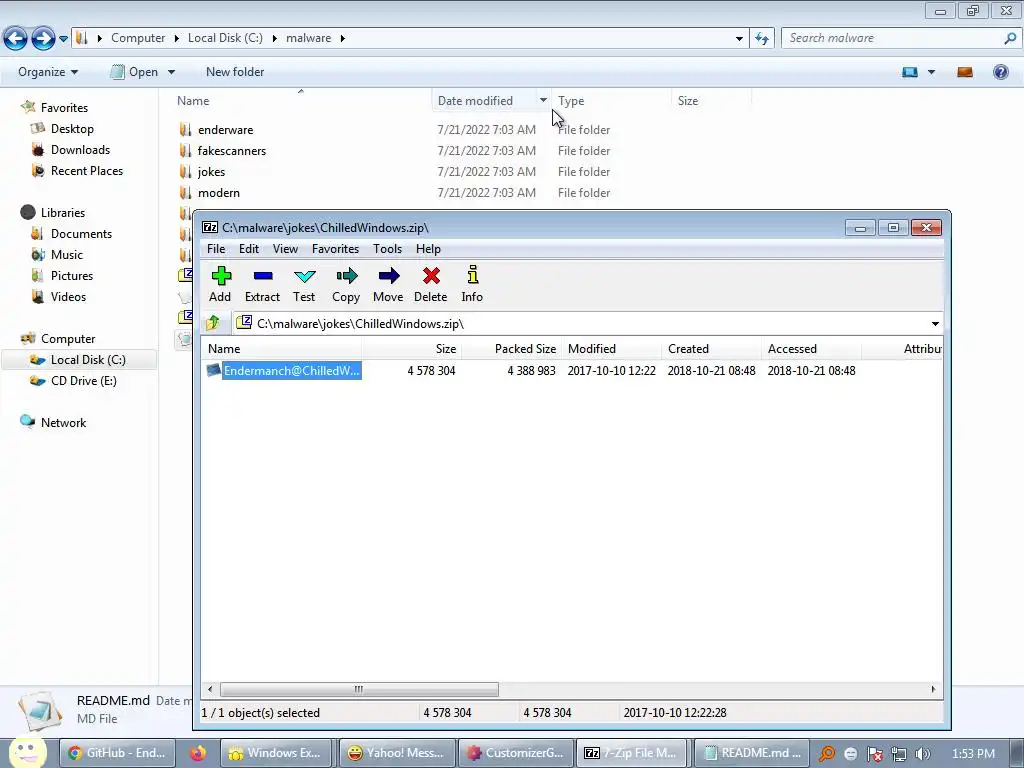The image size is (1024, 768).
Task: Sort 7-Zip list by Created column
Action: pos(711,349)
